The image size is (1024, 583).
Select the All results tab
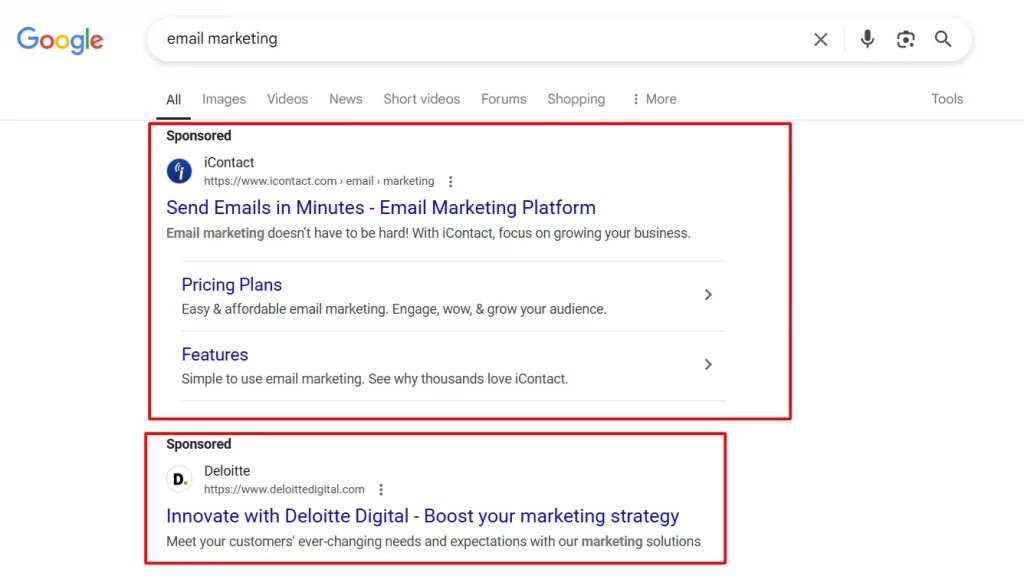coord(173,99)
